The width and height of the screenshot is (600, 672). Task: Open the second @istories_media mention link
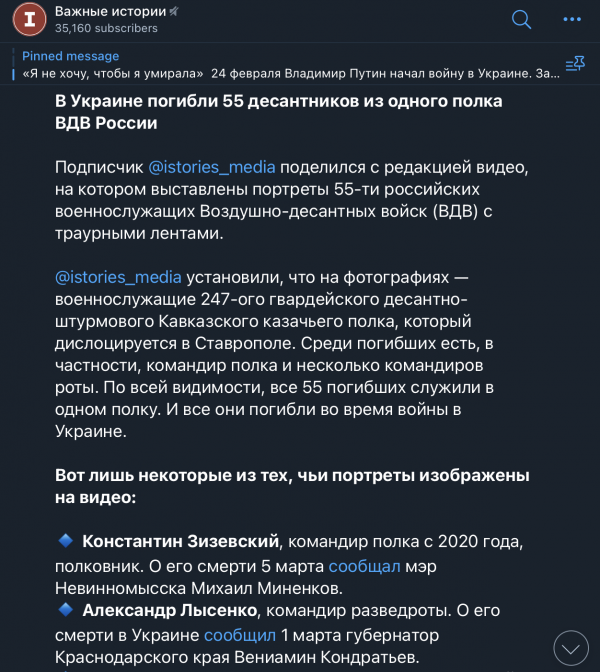point(118,277)
